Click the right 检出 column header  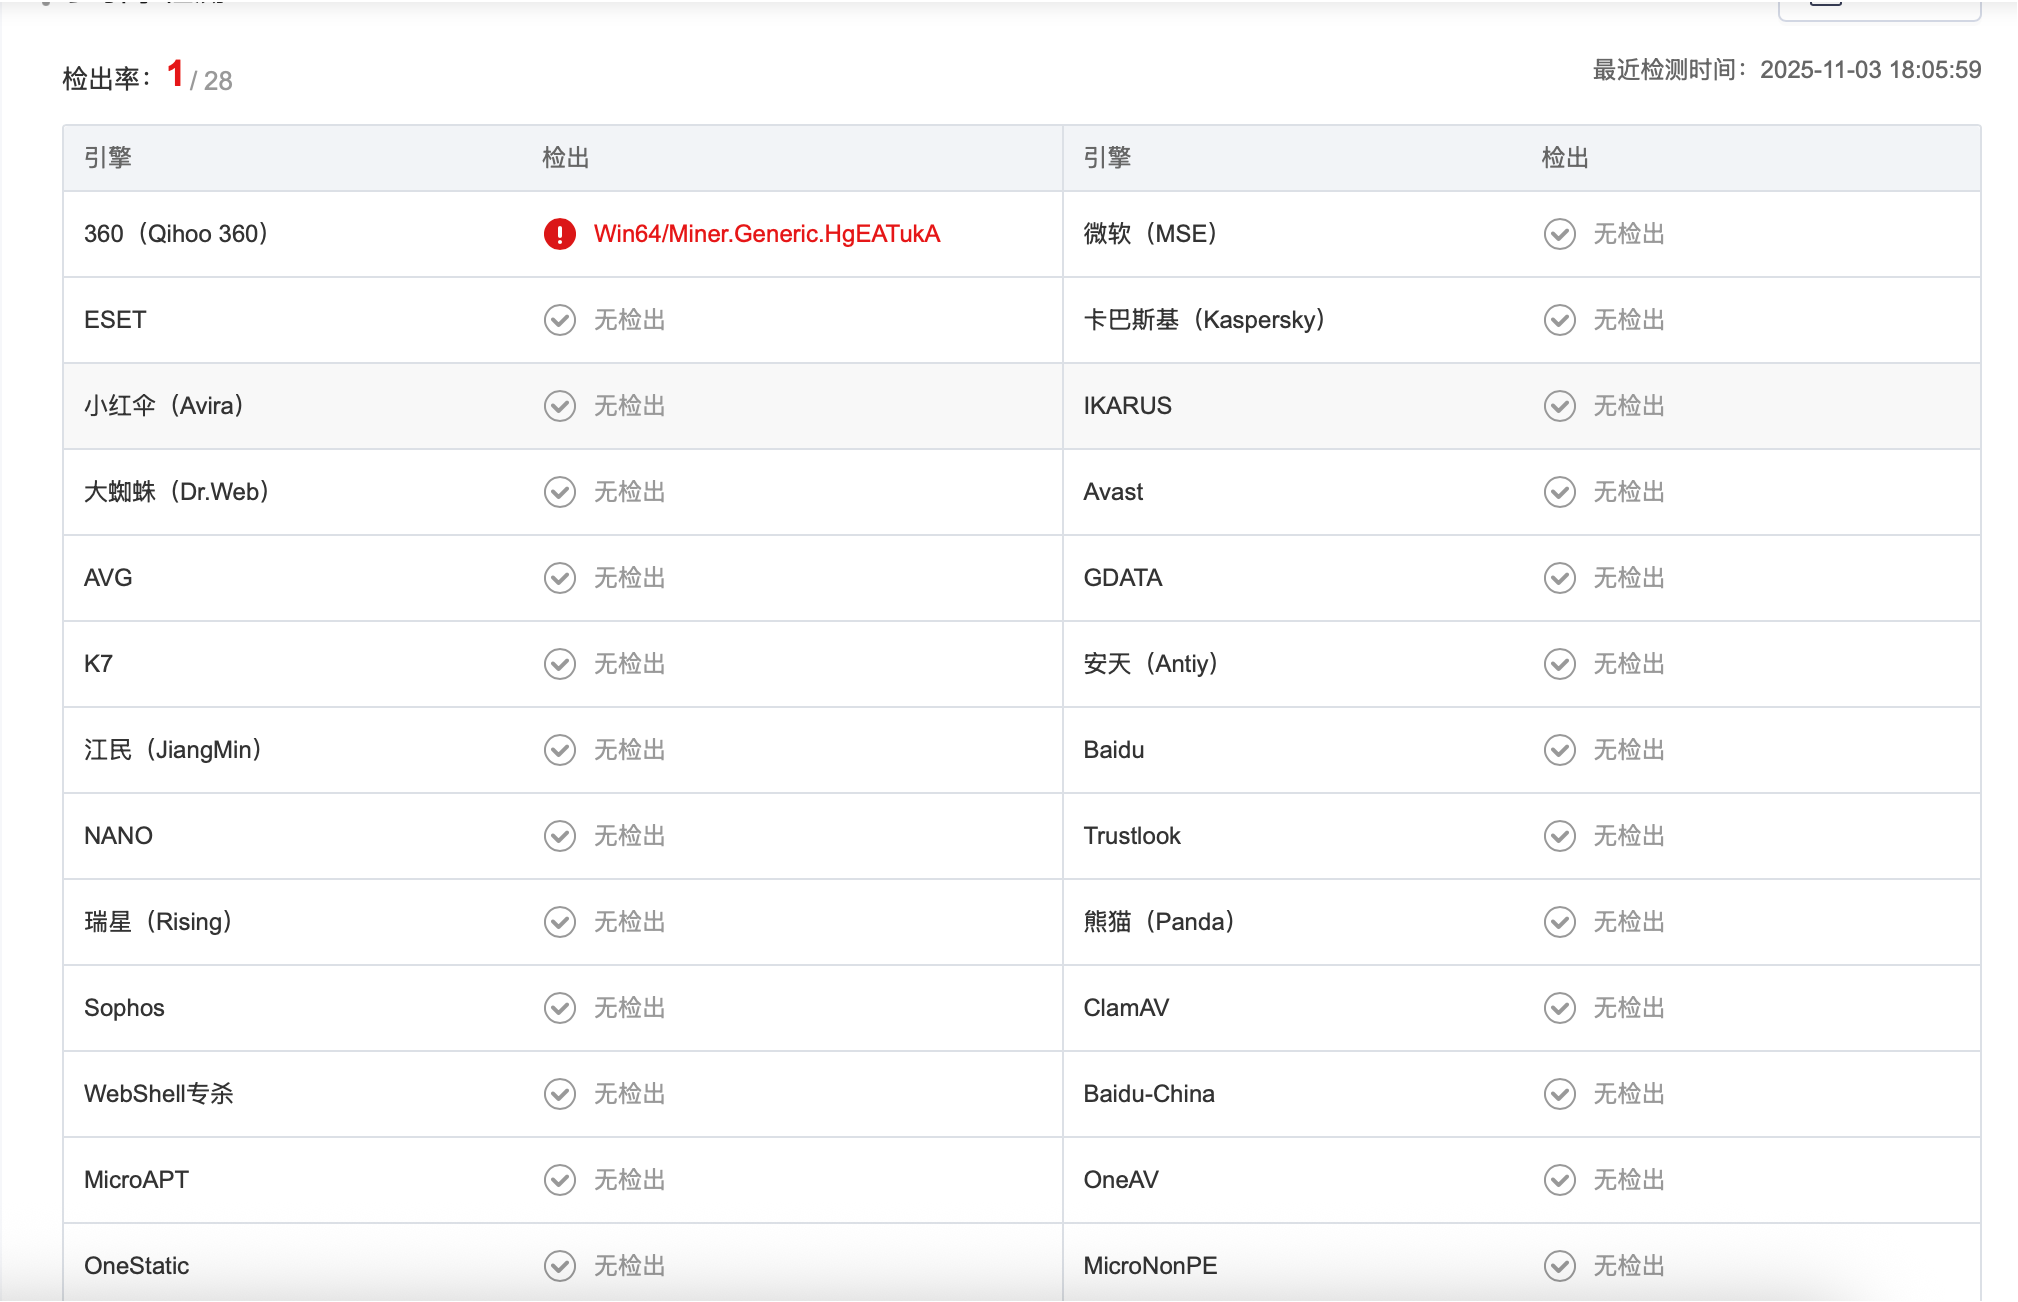coord(1565,158)
